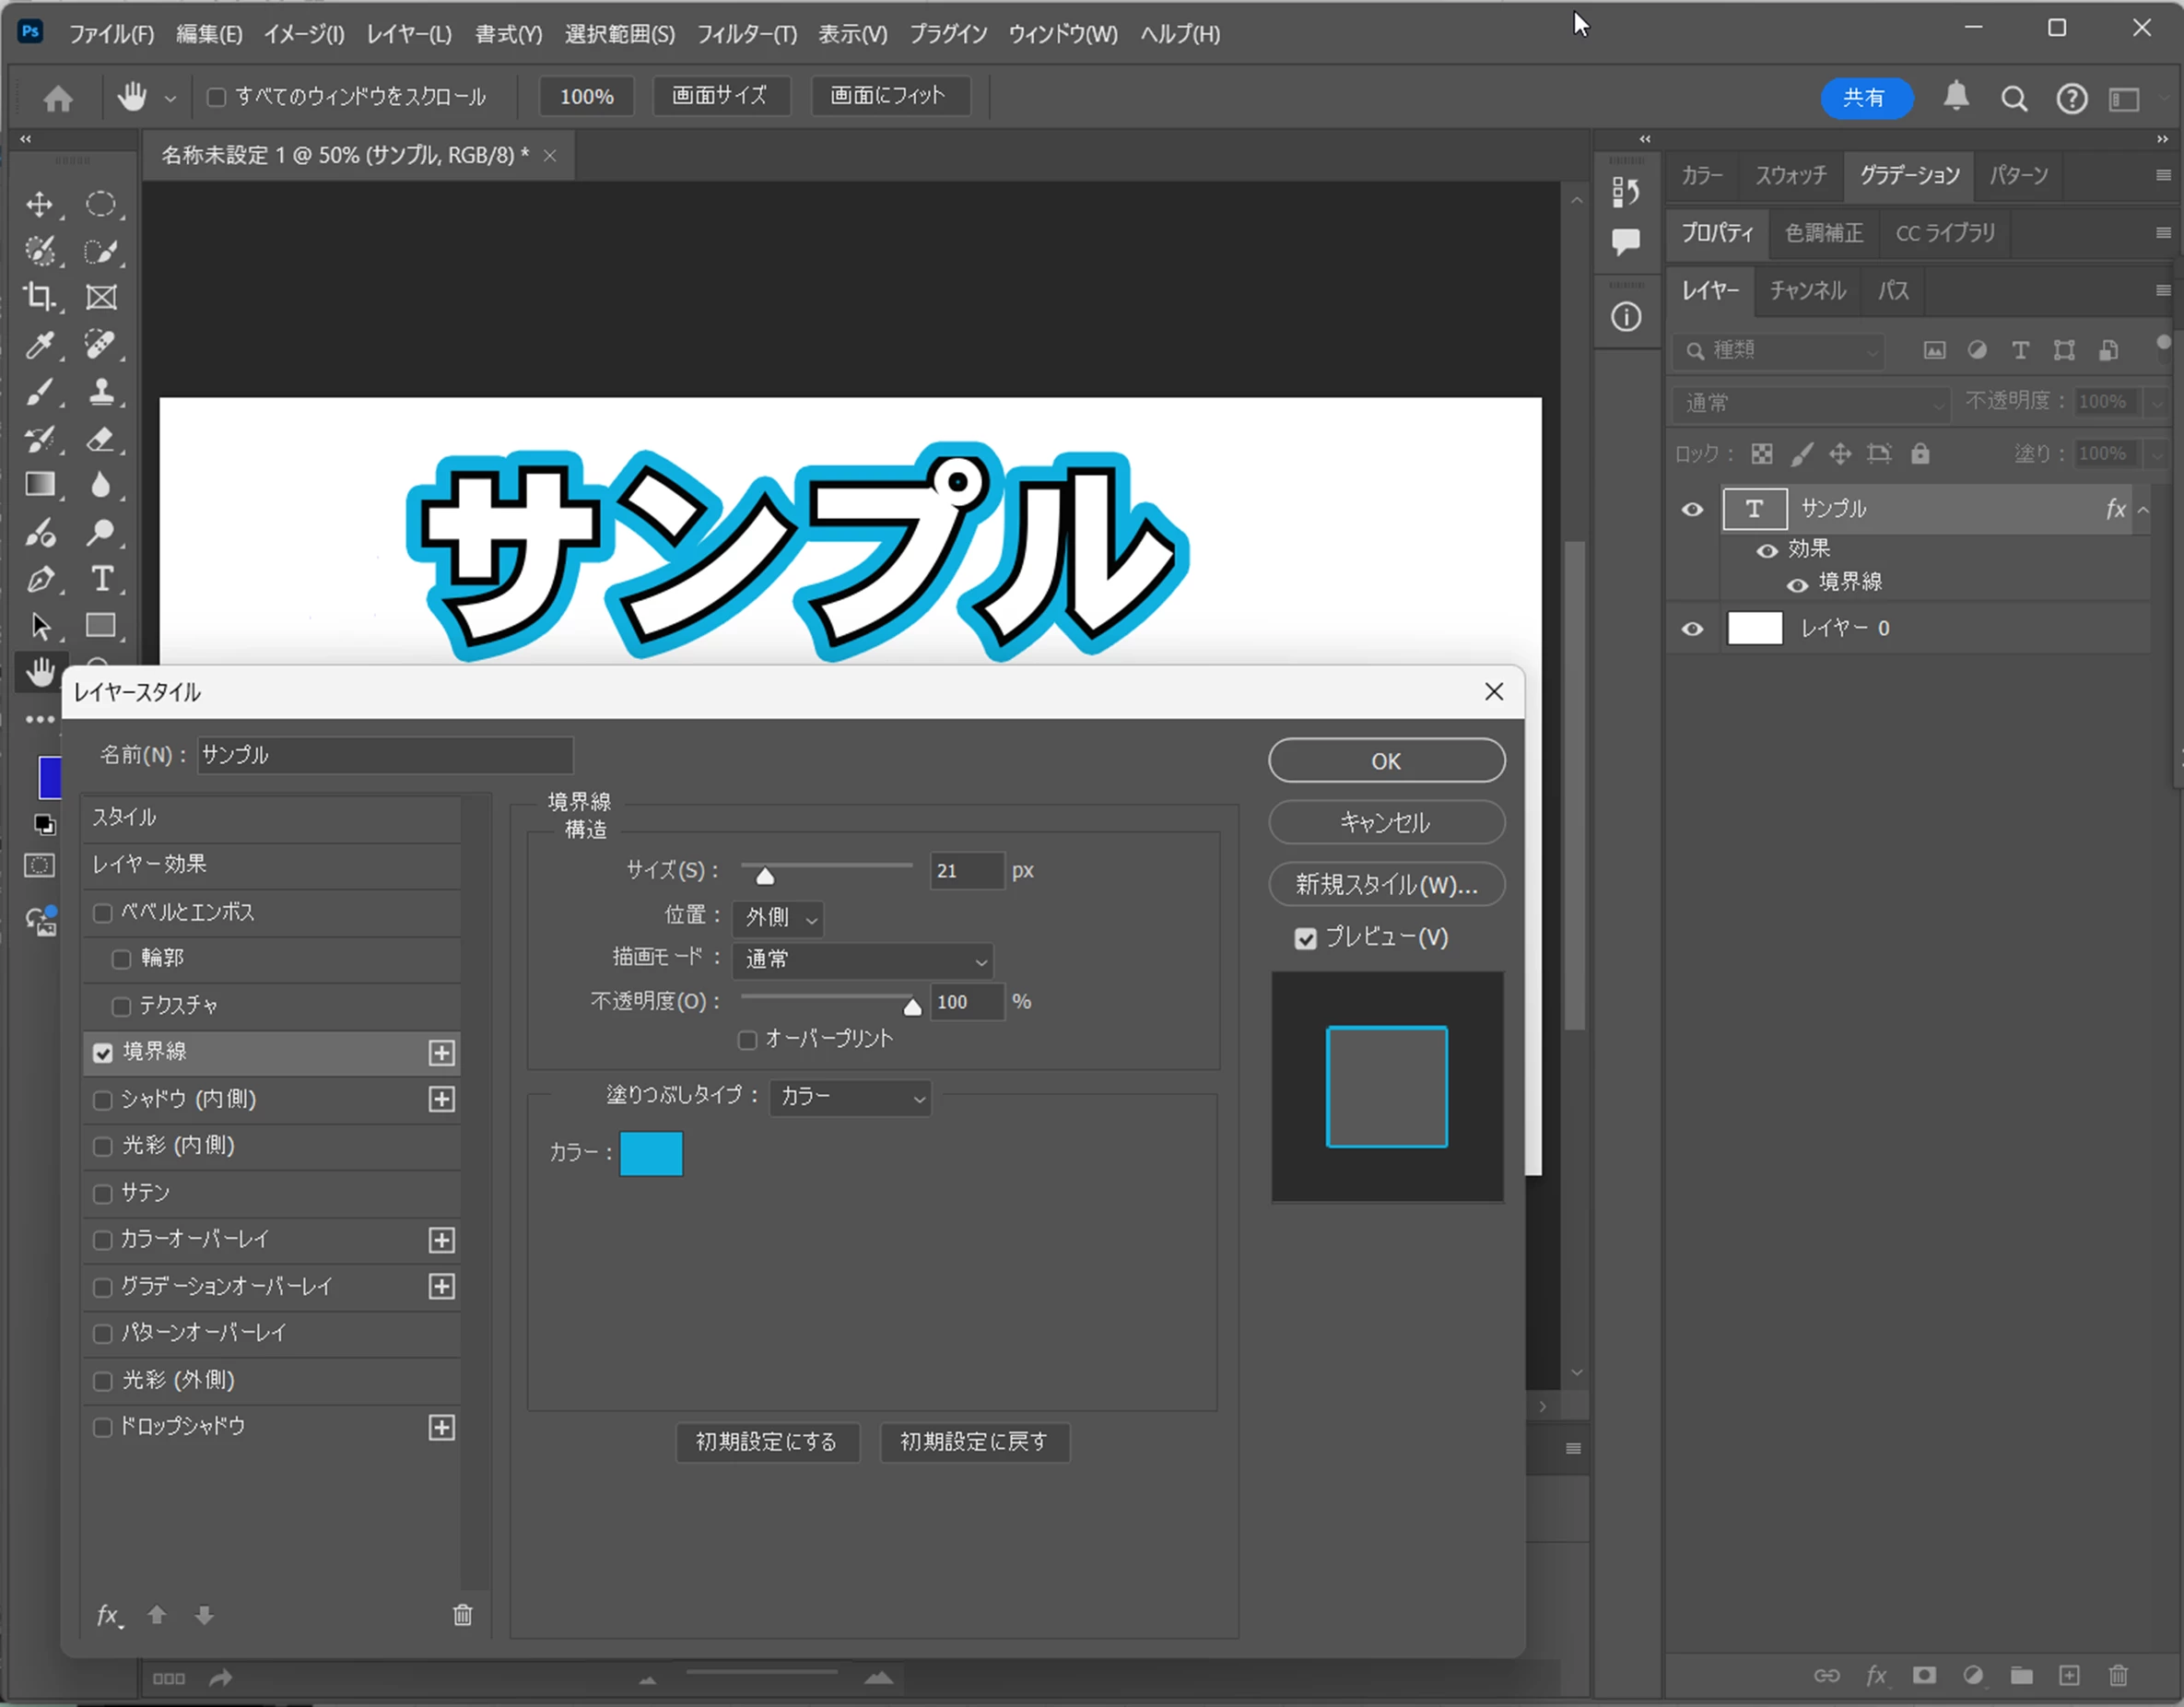The image size is (2184, 1707).
Task: Select the Eyedropper tool
Action: tap(39, 345)
